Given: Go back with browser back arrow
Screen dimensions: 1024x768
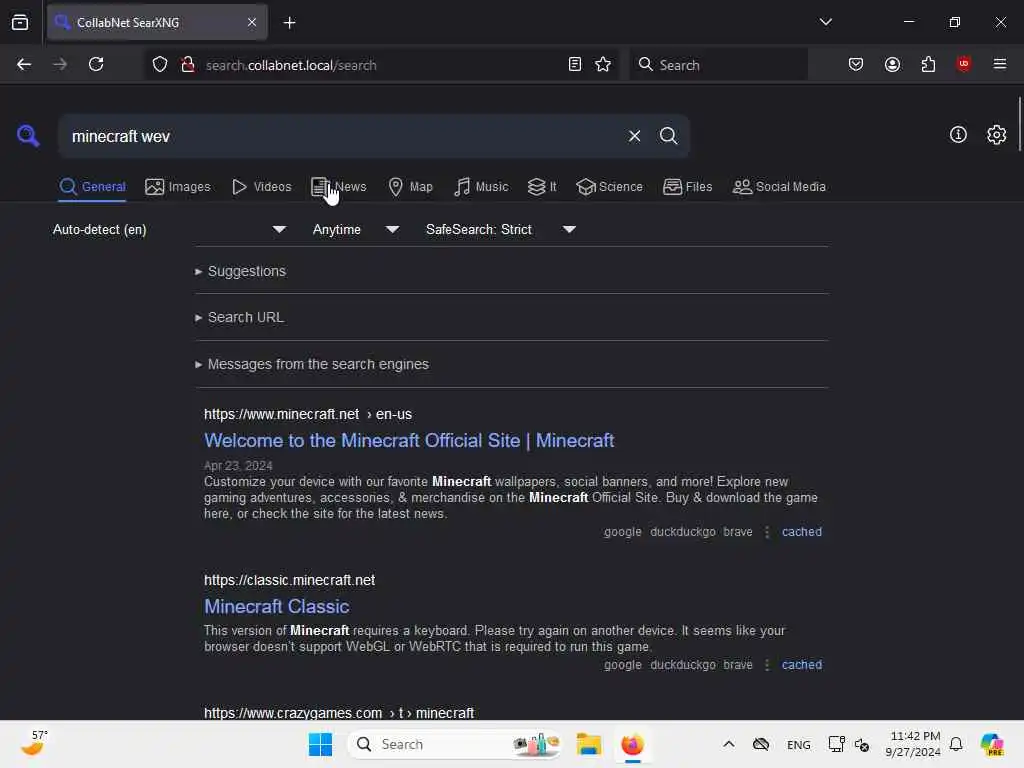Looking at the screenshot, I should (24, 64).
